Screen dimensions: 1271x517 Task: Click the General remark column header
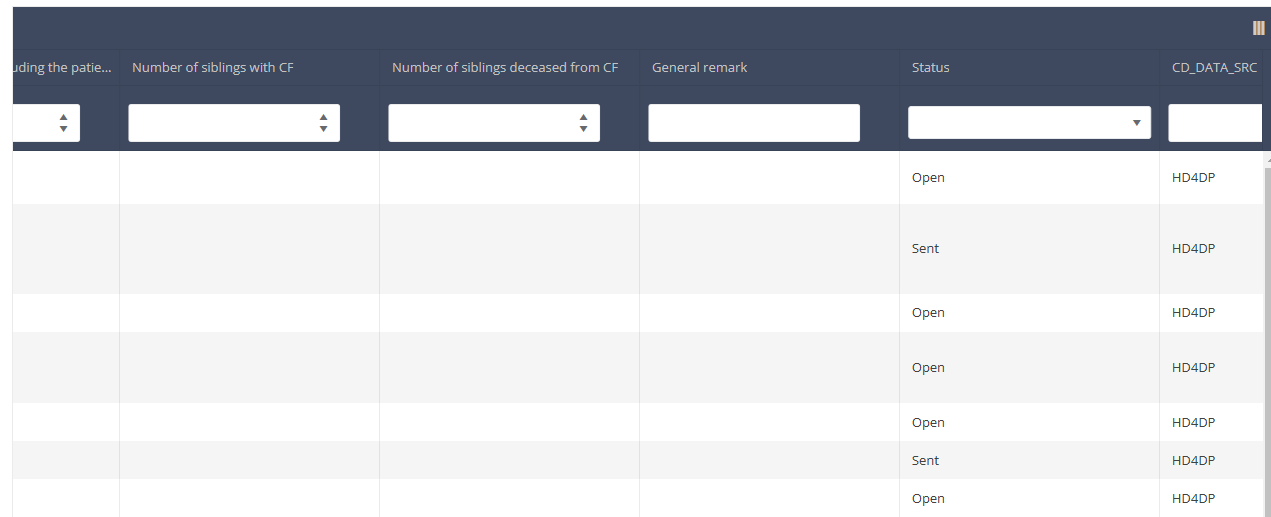point(699,68)
